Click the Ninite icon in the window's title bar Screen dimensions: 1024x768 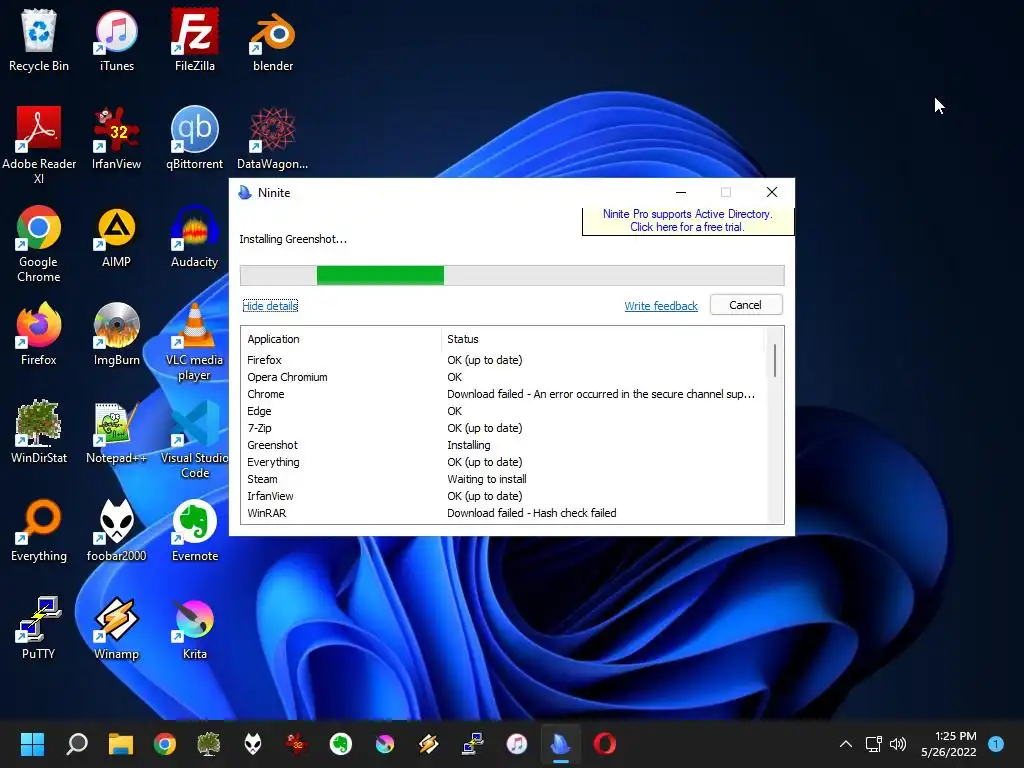coord(245,193)
